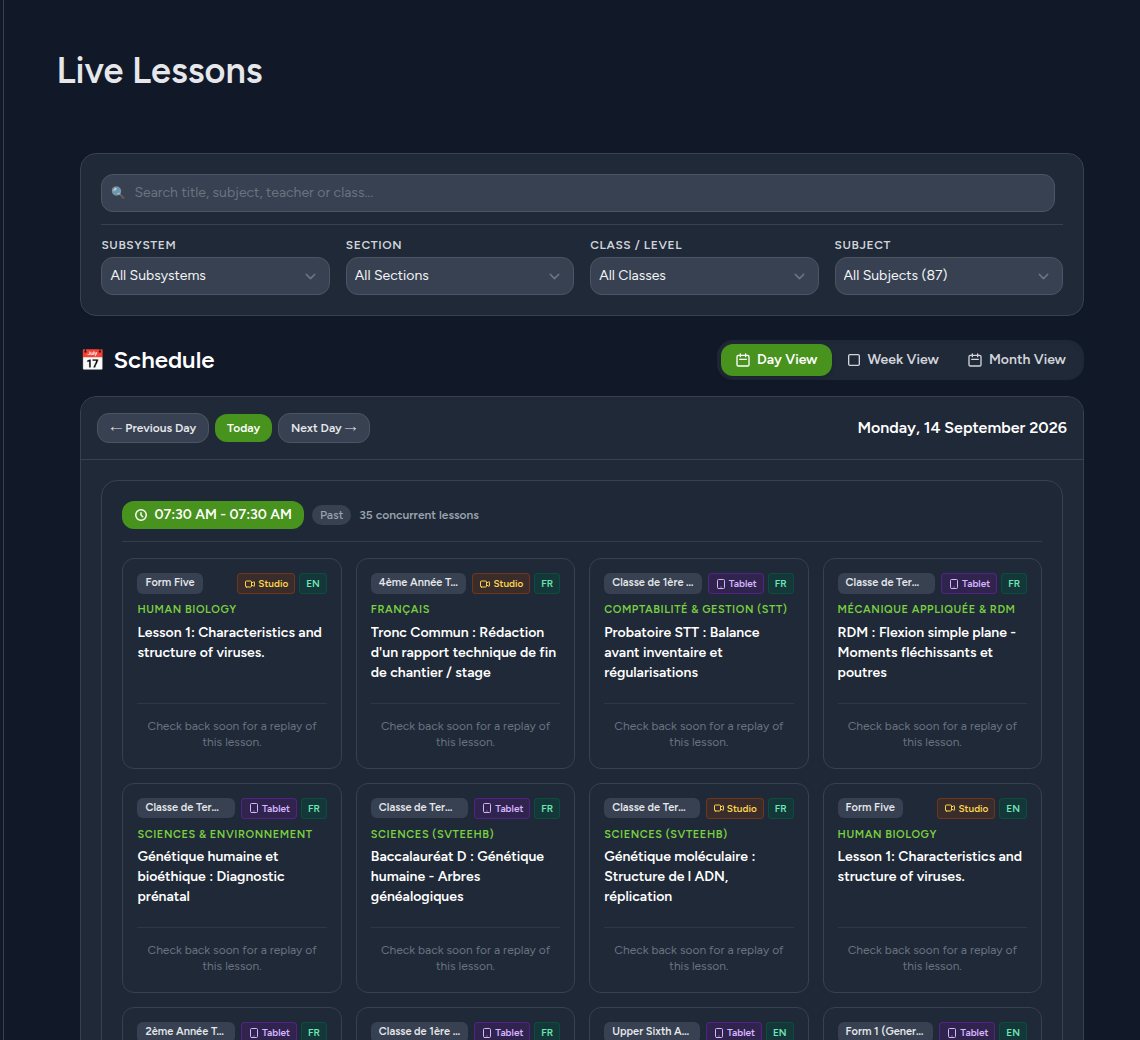Click Tablet badge on Upper Sixth A... card
The height and width of the screenshot is (1040, 1140).
[x=734, y=1032]
